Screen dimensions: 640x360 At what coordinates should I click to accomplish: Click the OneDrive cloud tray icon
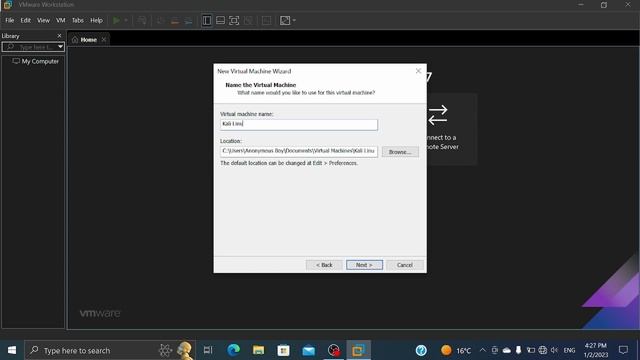click(x=507, y=350)
